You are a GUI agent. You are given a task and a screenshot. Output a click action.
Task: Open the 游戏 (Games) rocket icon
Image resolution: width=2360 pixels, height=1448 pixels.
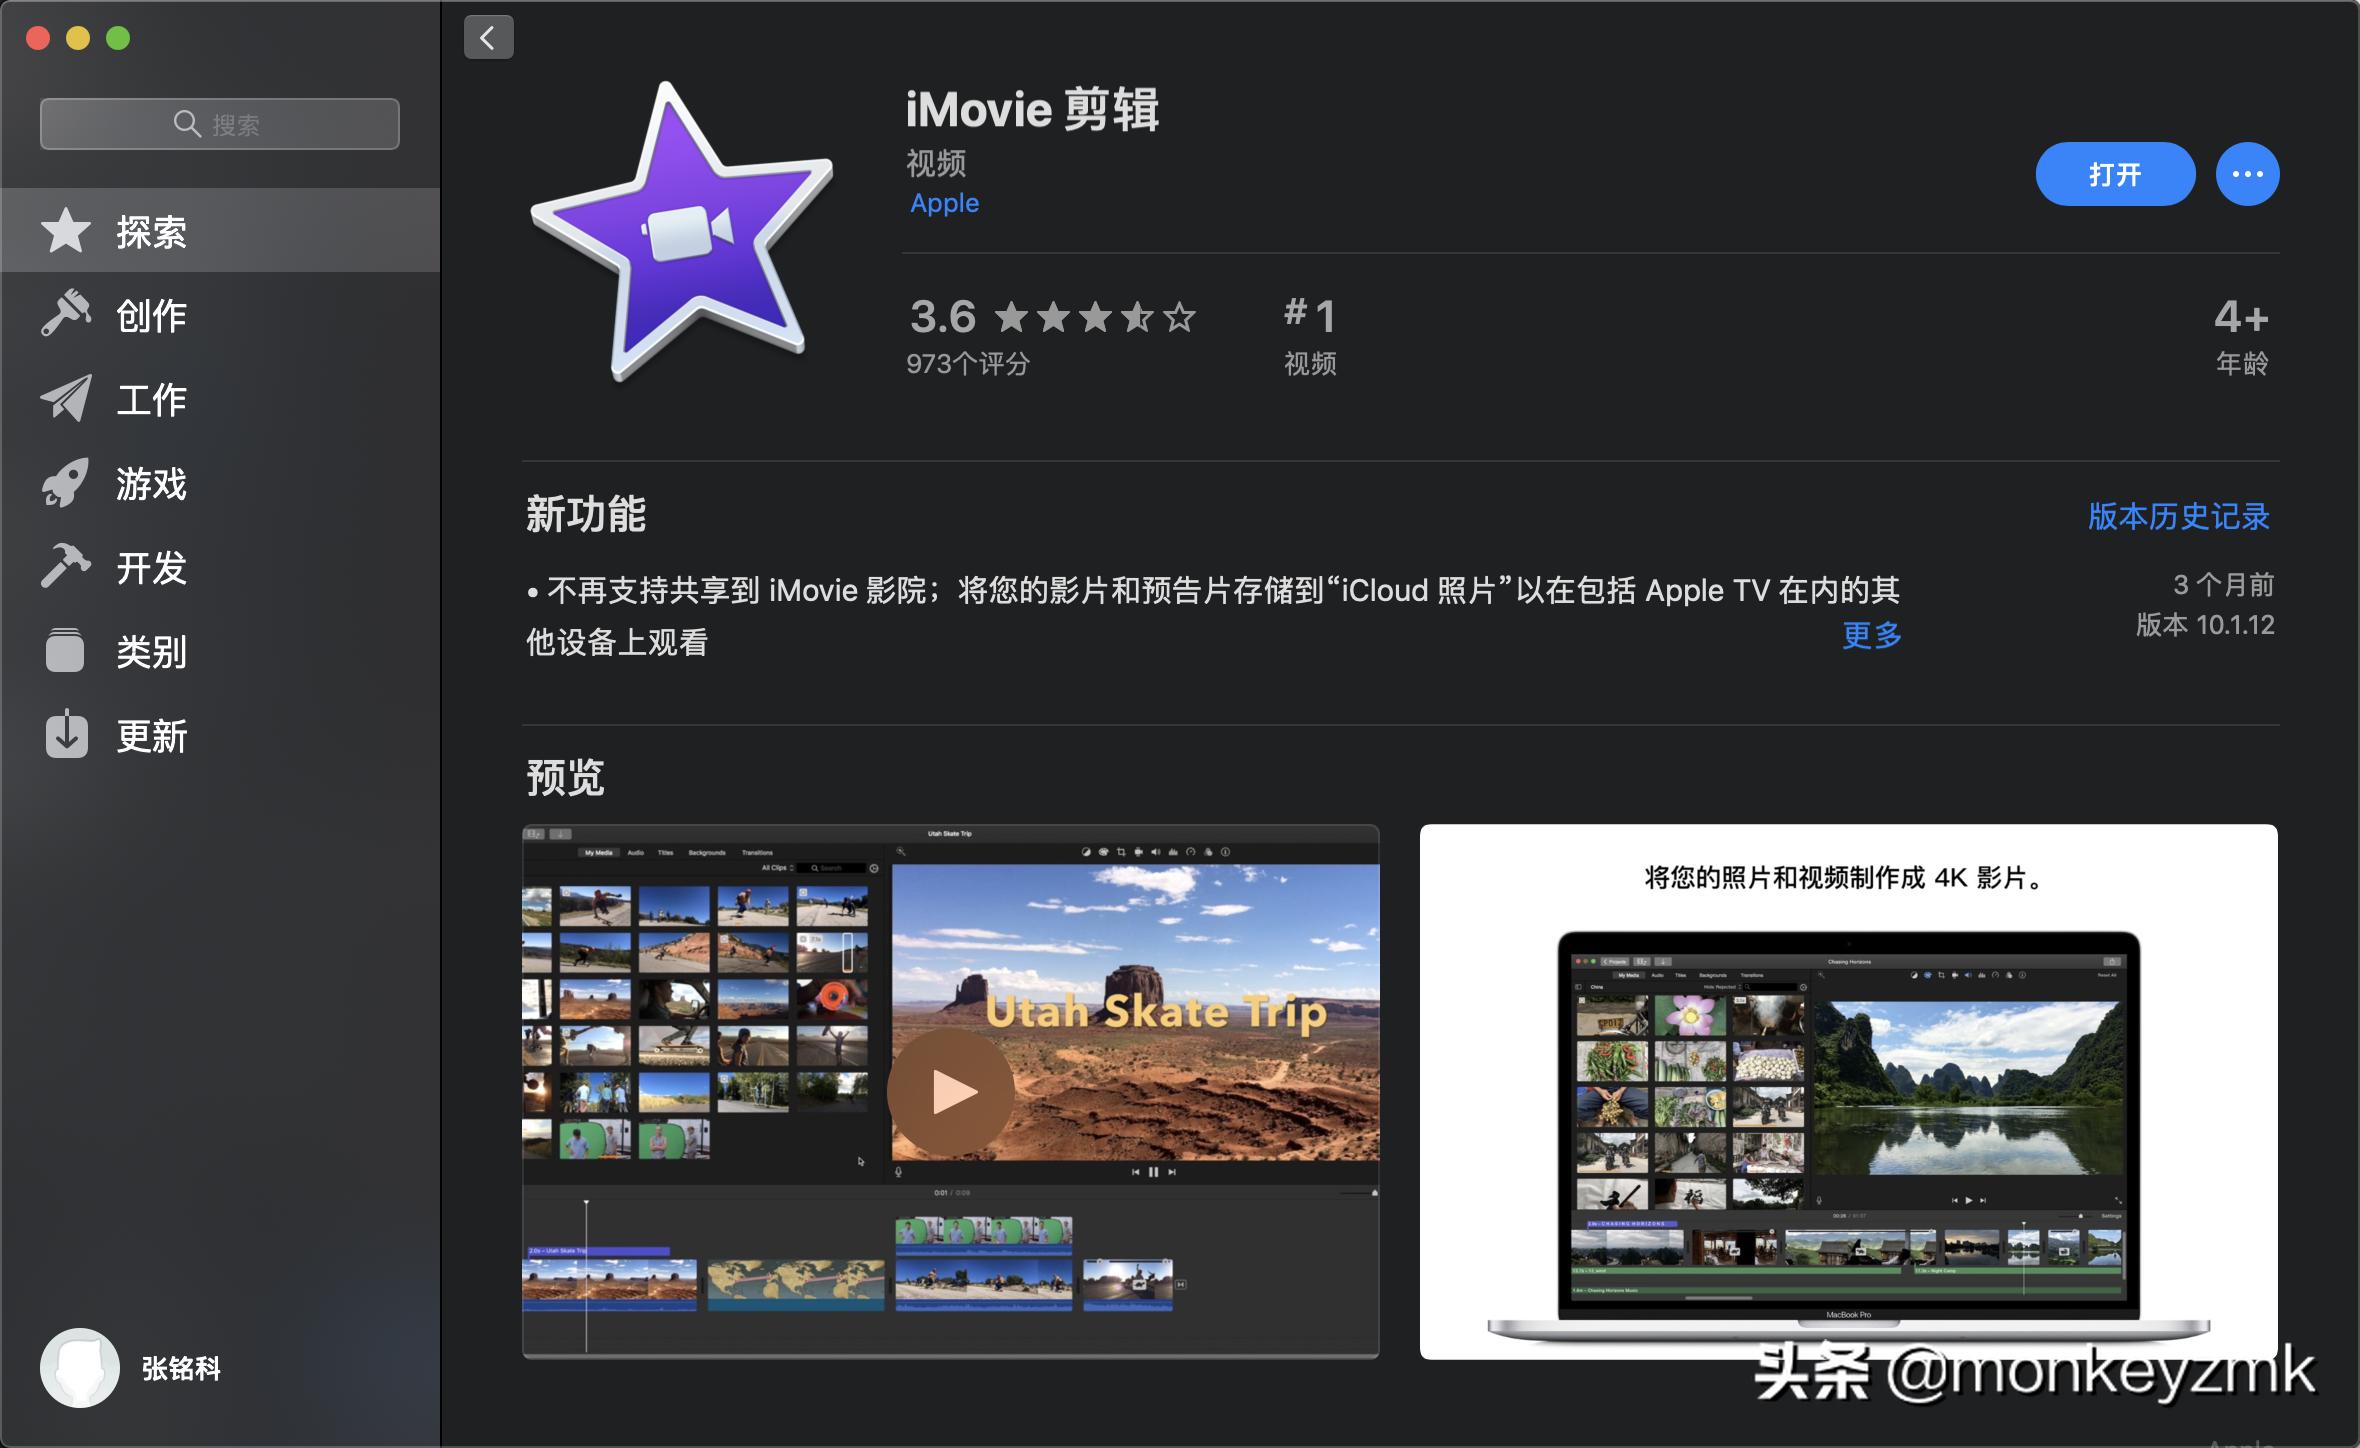(64, 485)
